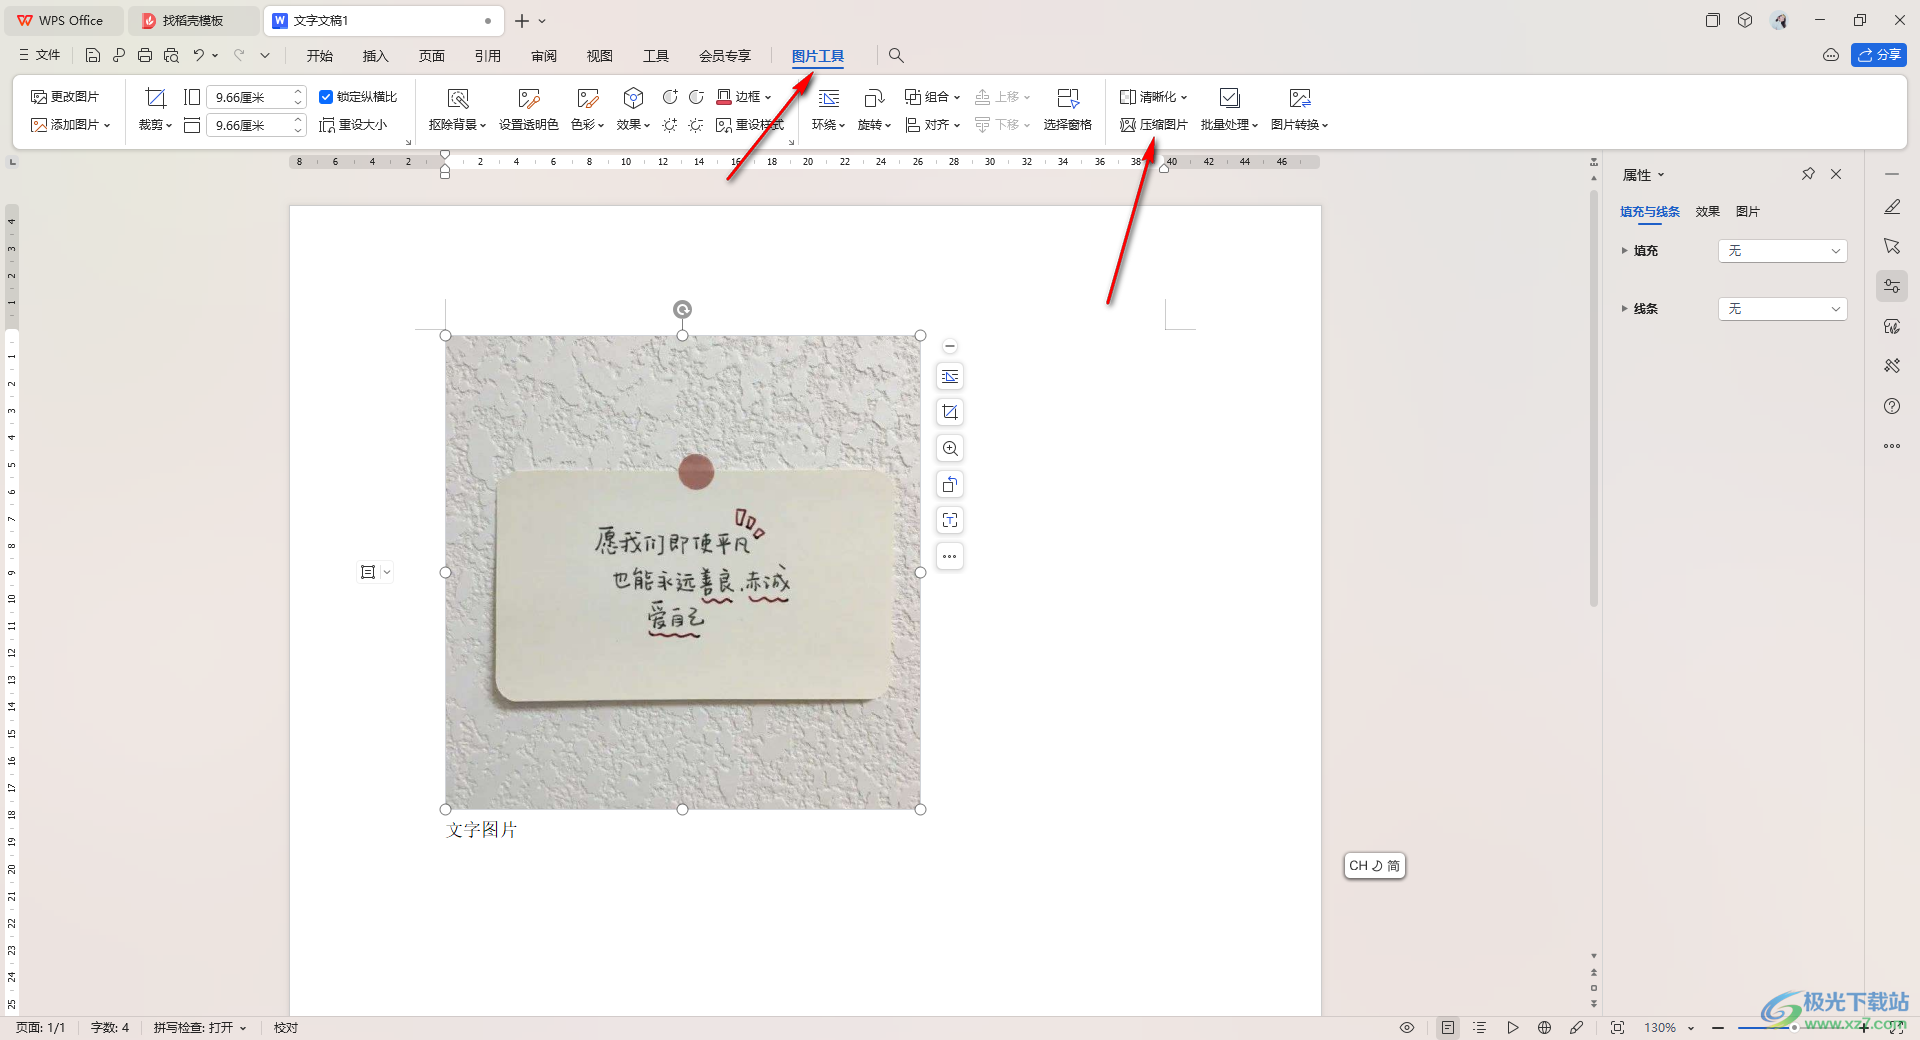Click the Undo icon
The height and width of the screenshot is (1040, 1920).
tap(199, 55)
